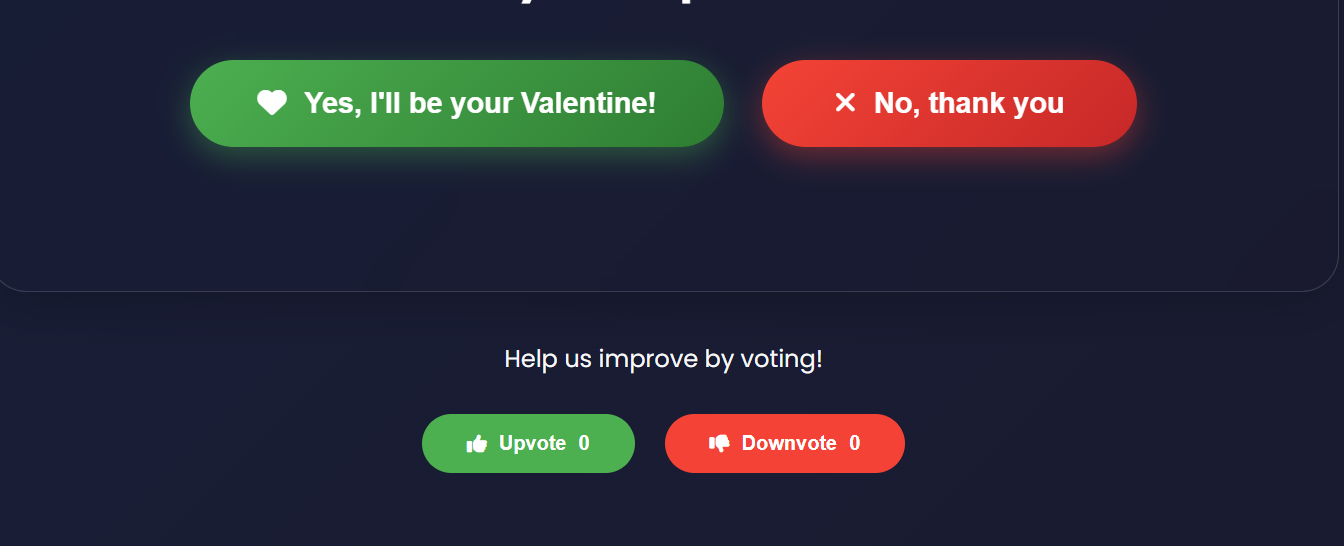Click the X icon beside "No, thank you"
1344x546 pixels.
pos(845,103)
